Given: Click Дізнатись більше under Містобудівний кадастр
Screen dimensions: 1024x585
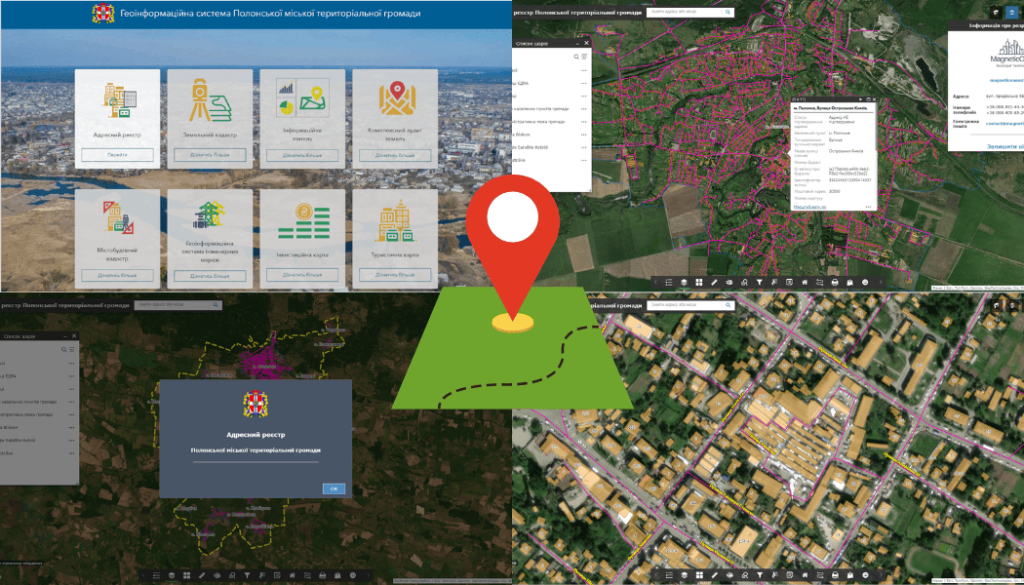Looking at the screenshot, I should [118, 275].
